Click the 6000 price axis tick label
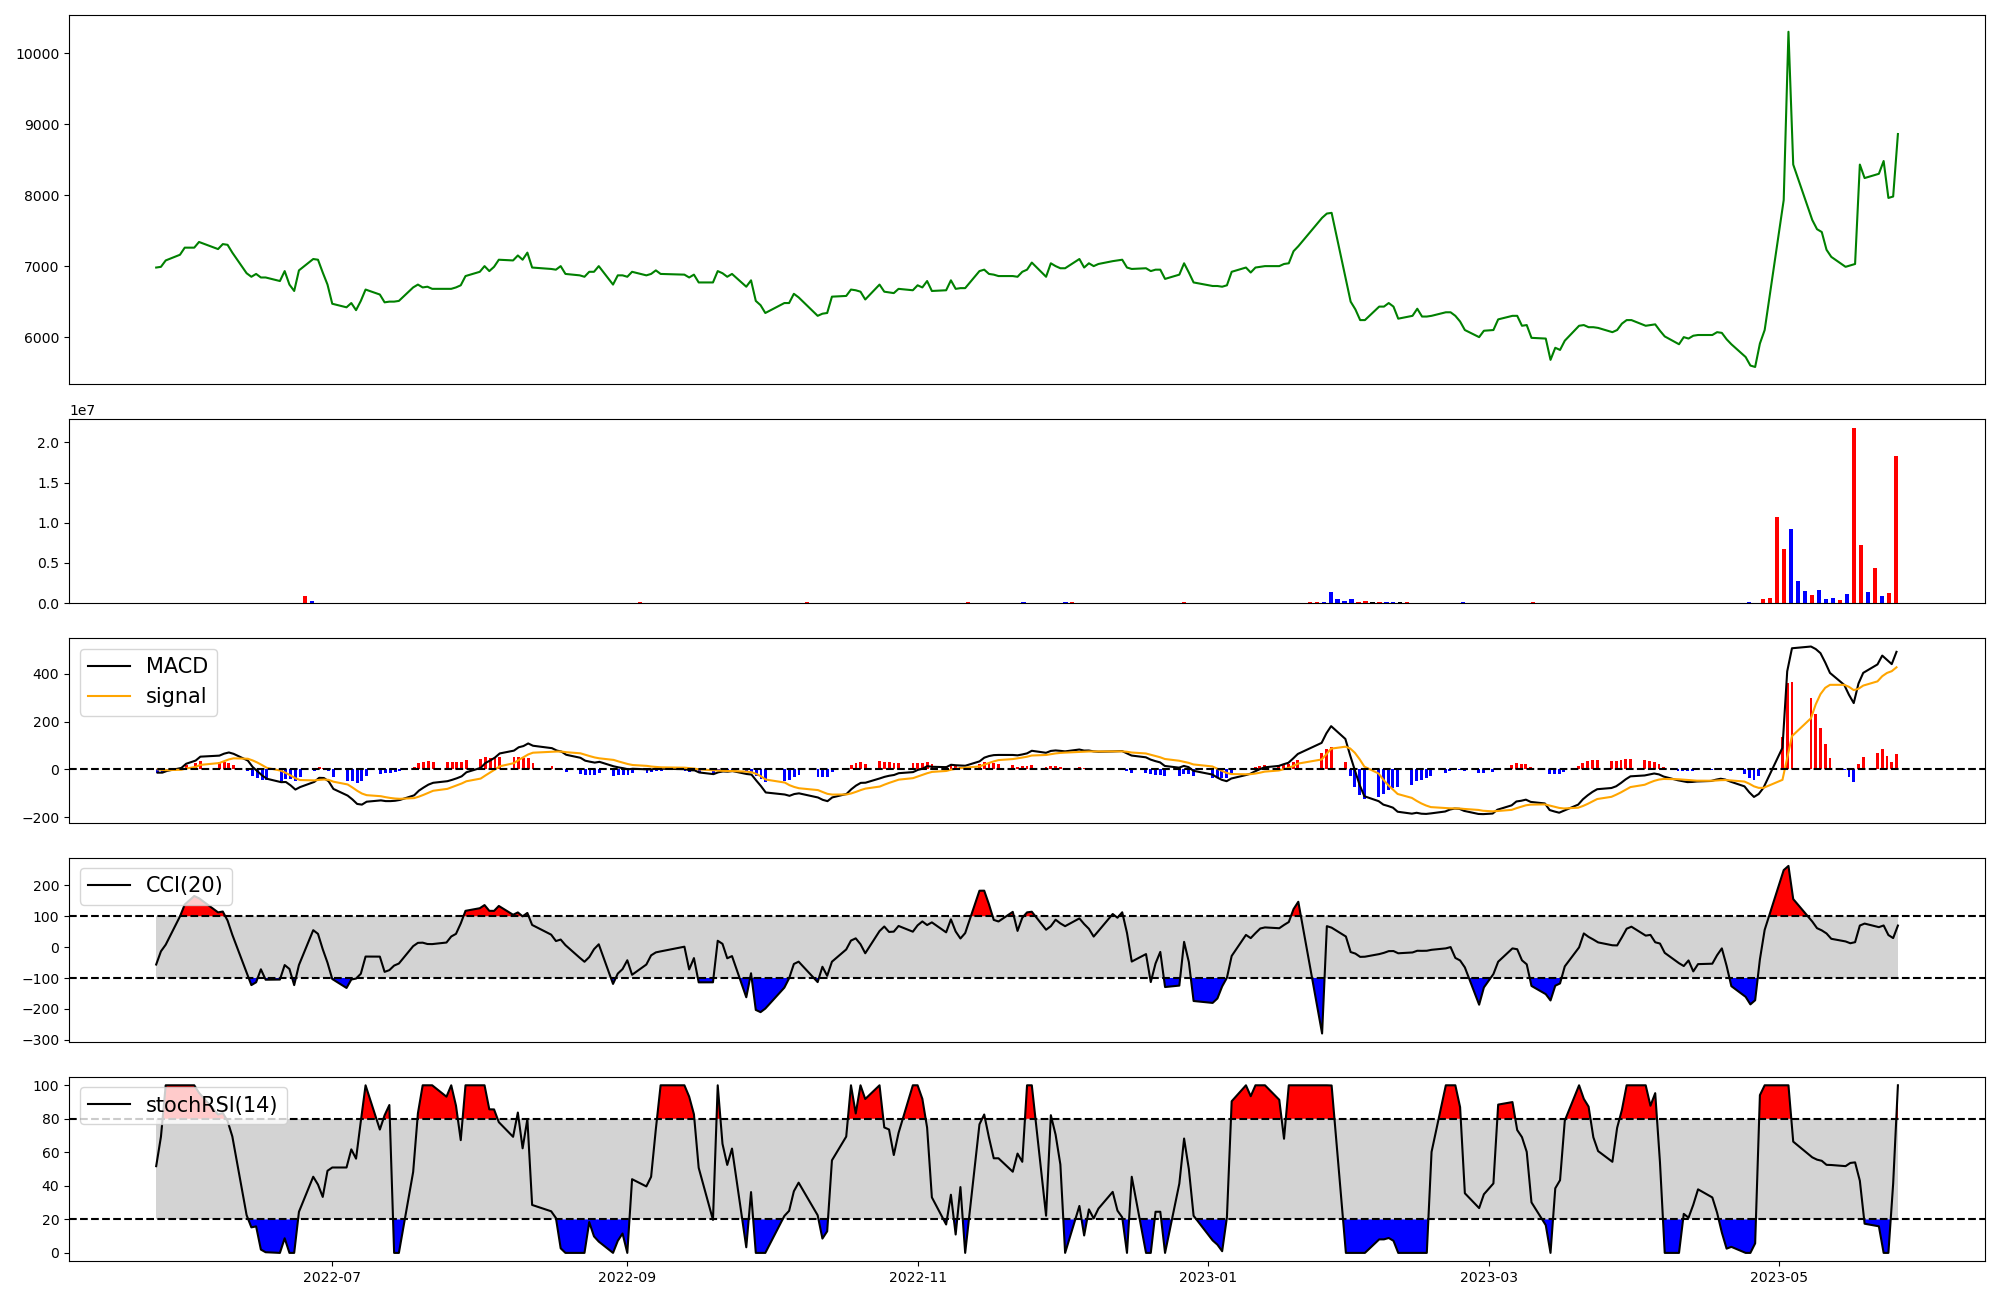The height and width of the screenshot is (1300, 2000). coord(41,338)
